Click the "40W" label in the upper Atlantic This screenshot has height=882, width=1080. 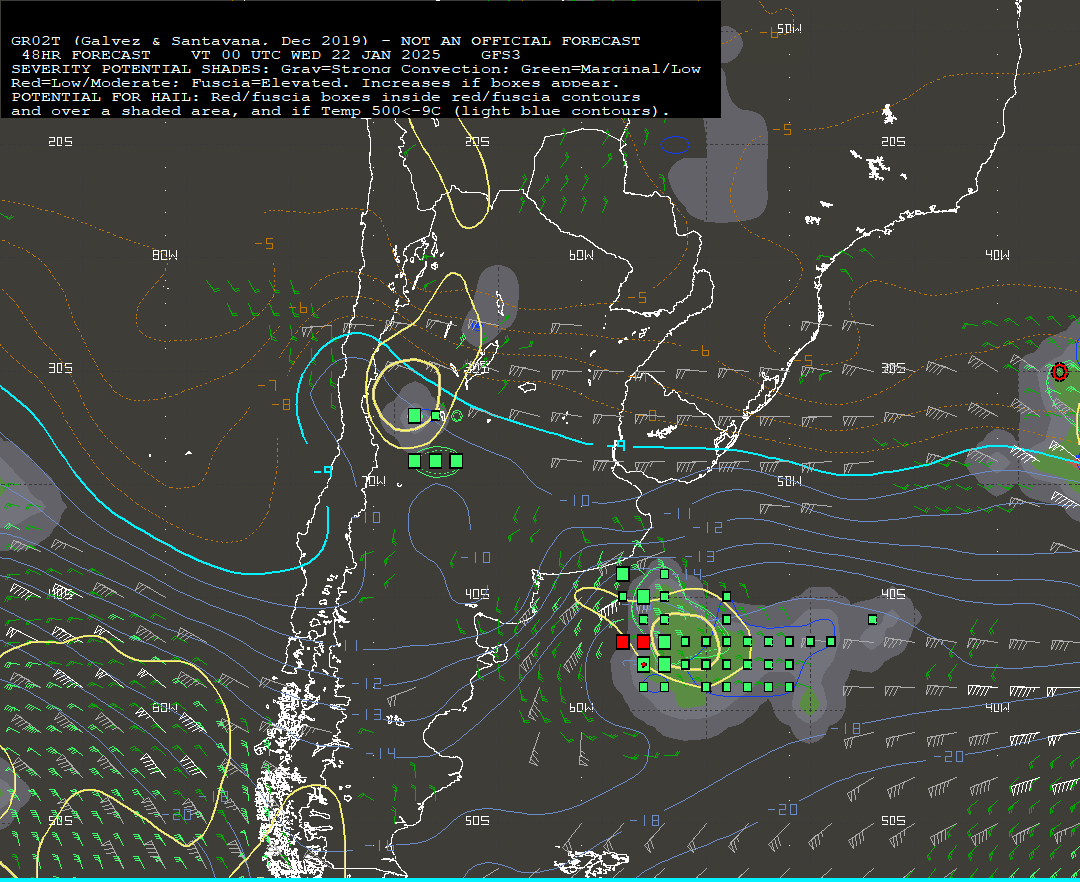tap(997, 255)
